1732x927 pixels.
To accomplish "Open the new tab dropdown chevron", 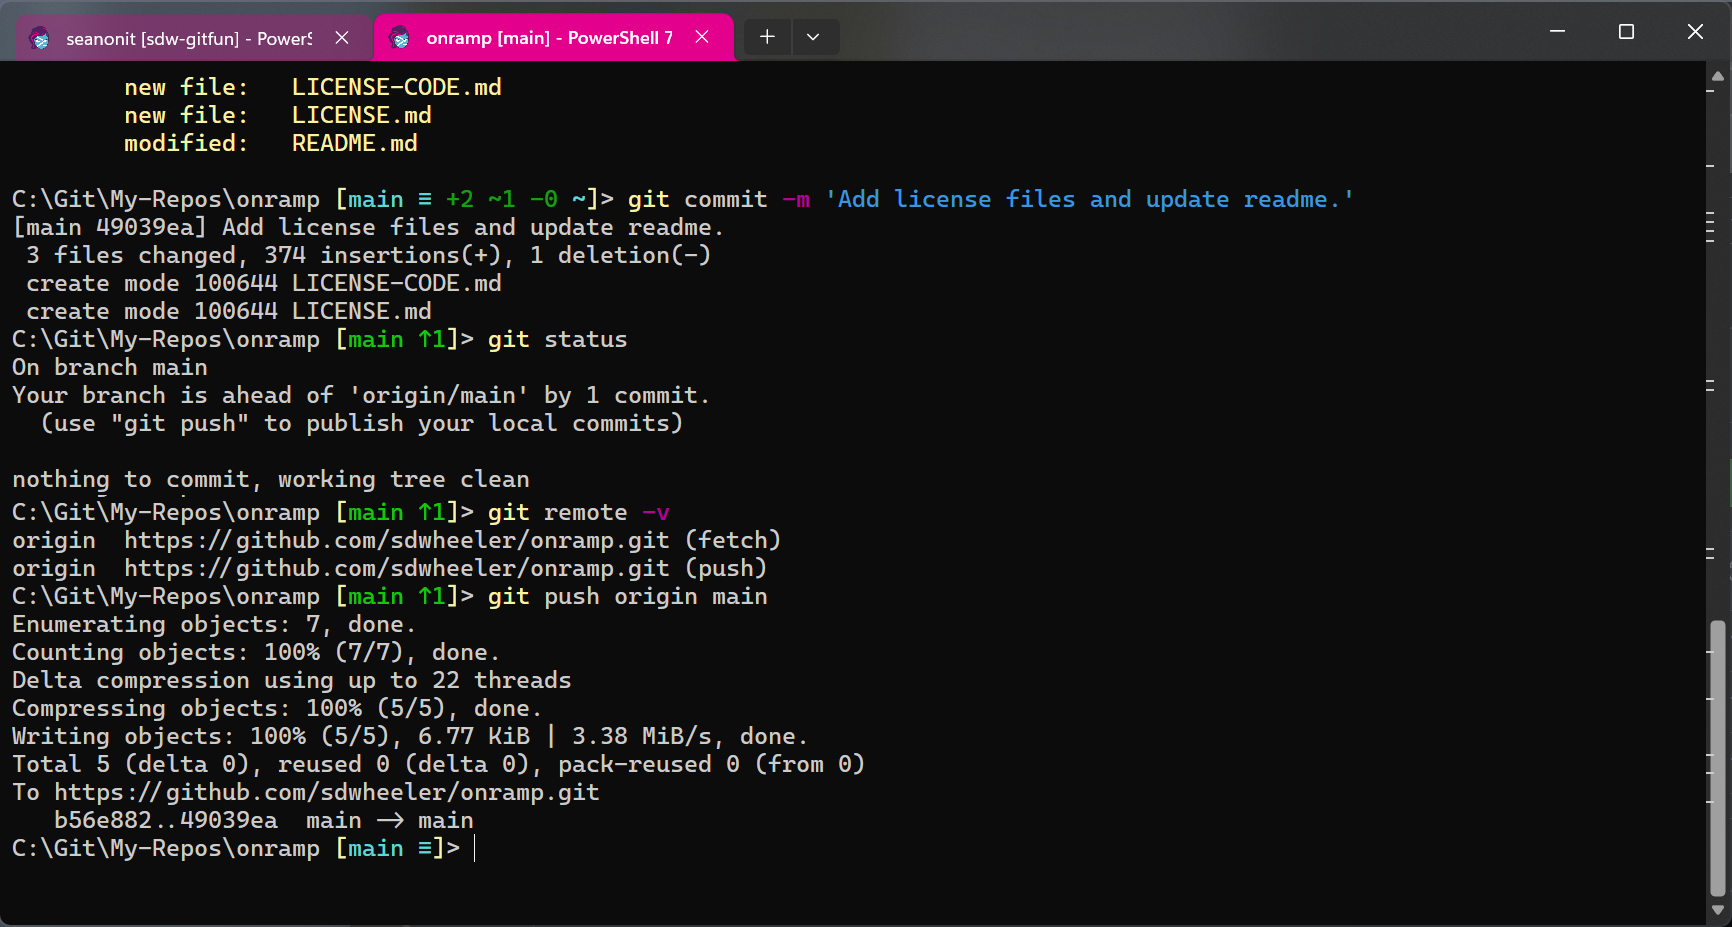I will [x=814, y=36].
